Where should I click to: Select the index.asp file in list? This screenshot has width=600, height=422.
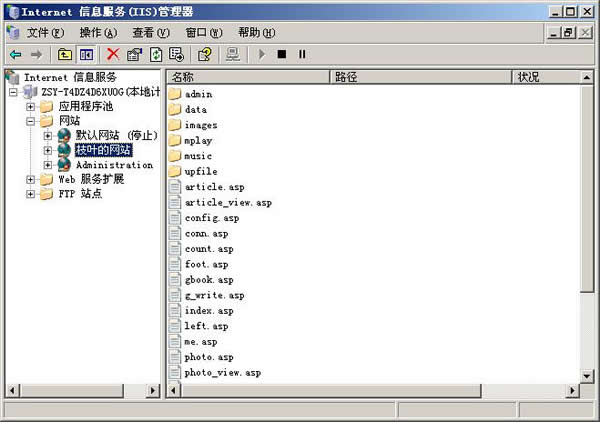(207, 311)
